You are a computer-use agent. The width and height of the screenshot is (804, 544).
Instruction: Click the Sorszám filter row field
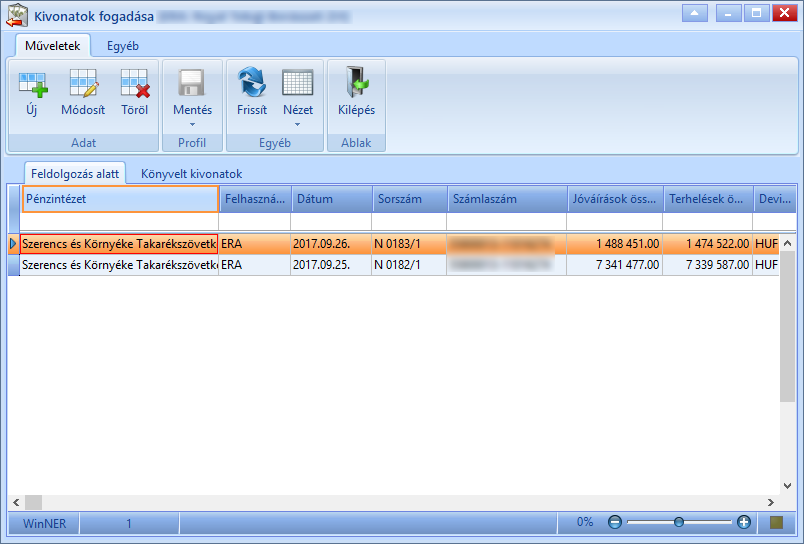(409, 221)
